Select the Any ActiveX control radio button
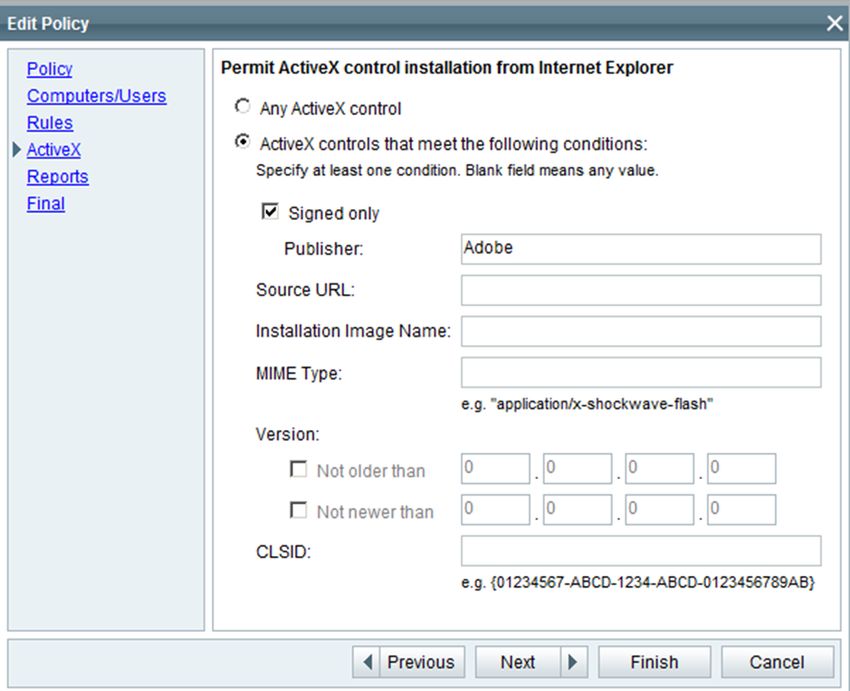 coord(242,106)
